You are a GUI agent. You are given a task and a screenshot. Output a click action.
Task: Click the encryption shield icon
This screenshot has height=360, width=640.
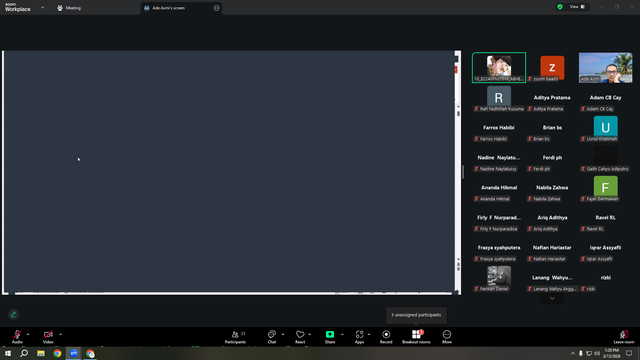pos(560,7)
